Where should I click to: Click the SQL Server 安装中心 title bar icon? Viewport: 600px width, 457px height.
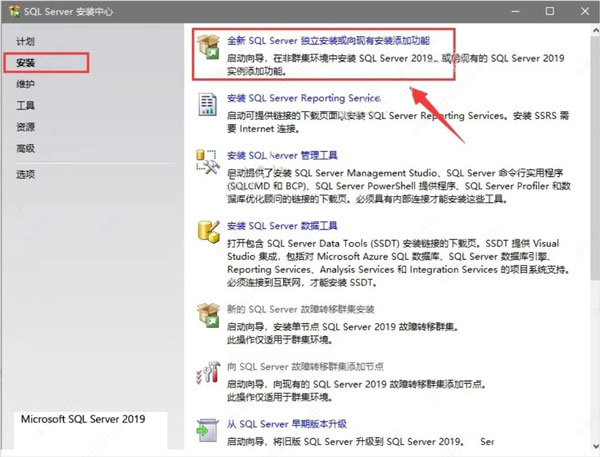[x=11, y=11]
